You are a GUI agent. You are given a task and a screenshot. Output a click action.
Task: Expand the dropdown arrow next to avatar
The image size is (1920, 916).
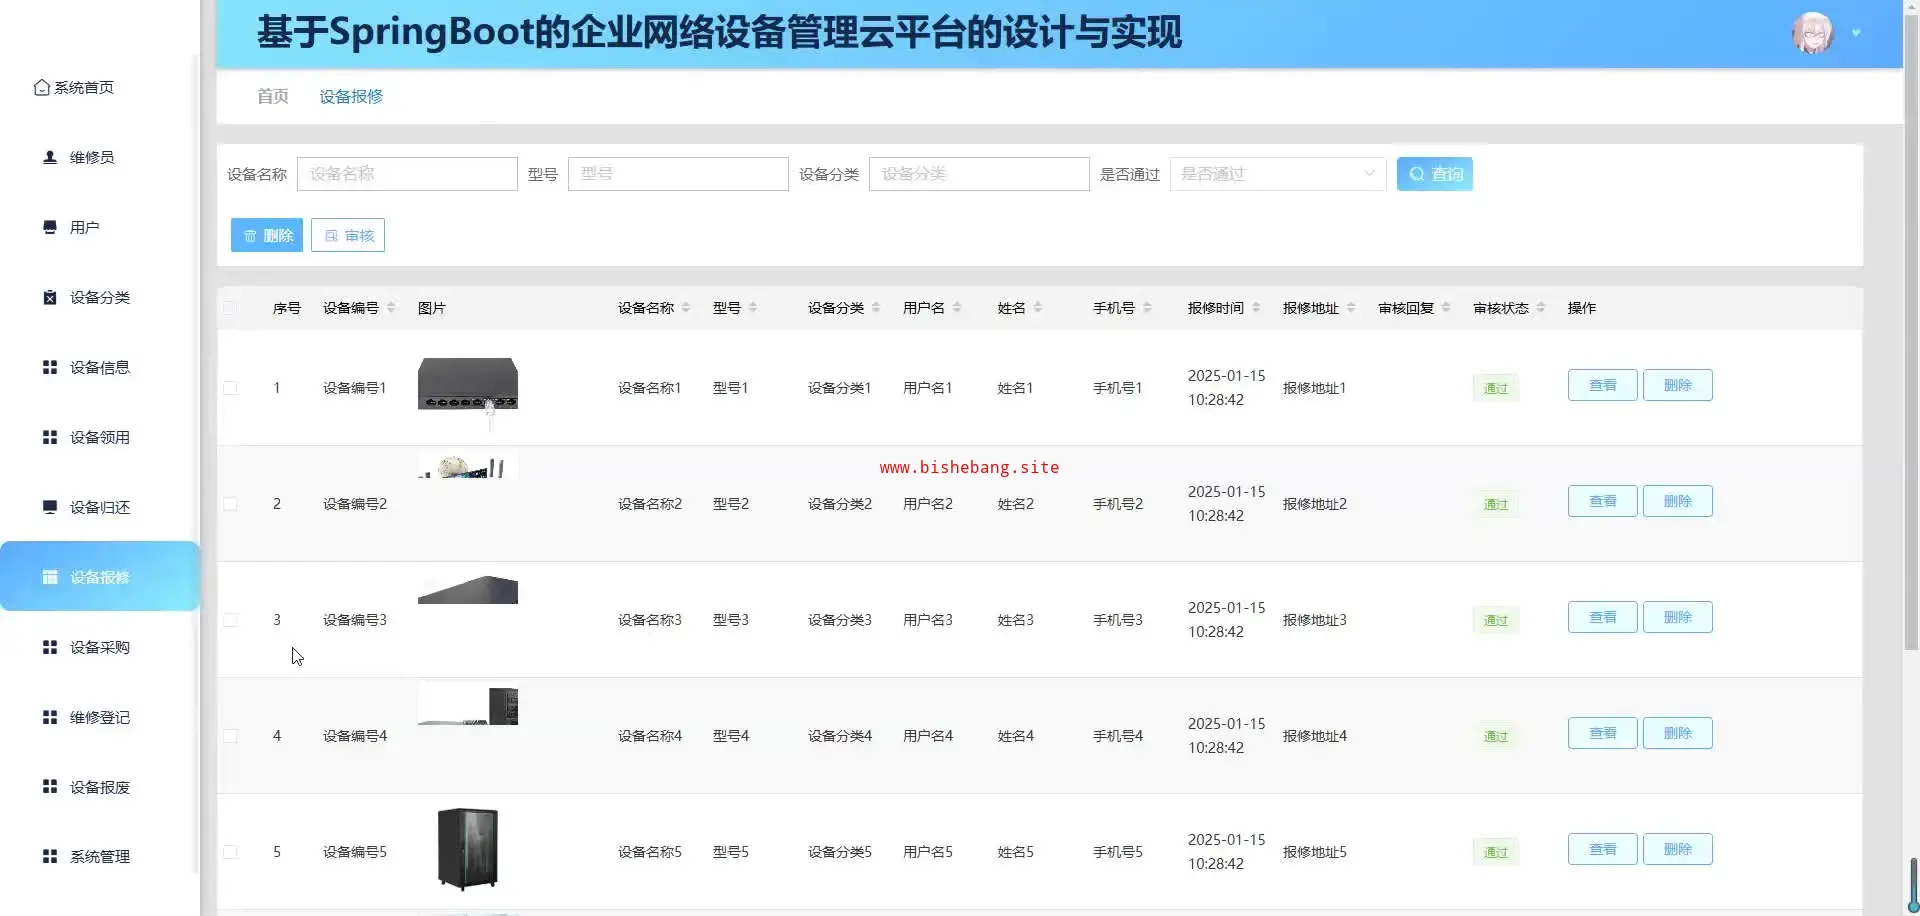[x=1856, y=33]
